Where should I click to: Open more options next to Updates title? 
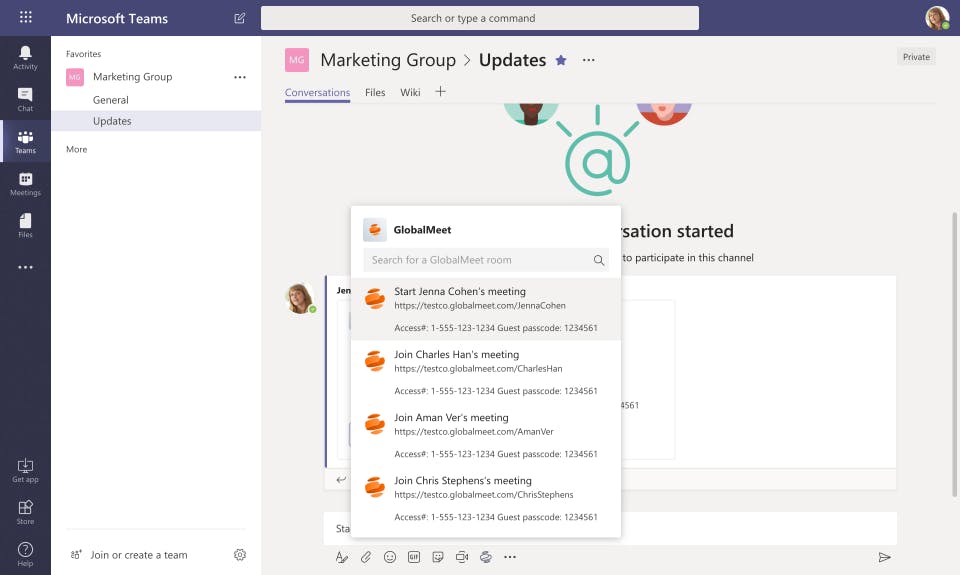(588, 60)
